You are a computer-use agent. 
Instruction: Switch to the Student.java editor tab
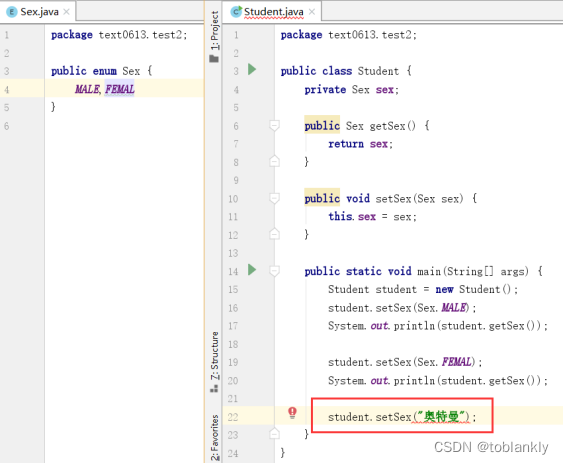tap(273, 12)
